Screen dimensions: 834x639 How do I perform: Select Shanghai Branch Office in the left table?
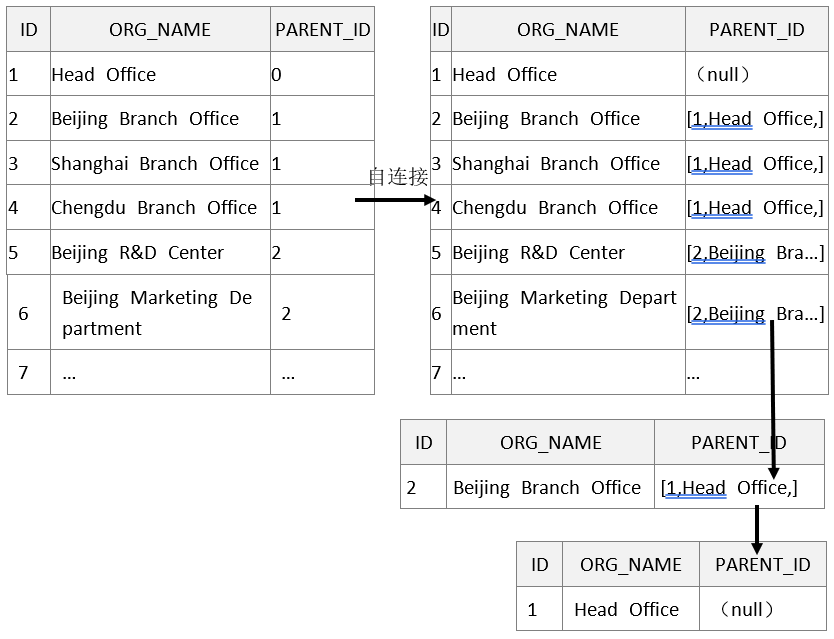click(155, 164)
